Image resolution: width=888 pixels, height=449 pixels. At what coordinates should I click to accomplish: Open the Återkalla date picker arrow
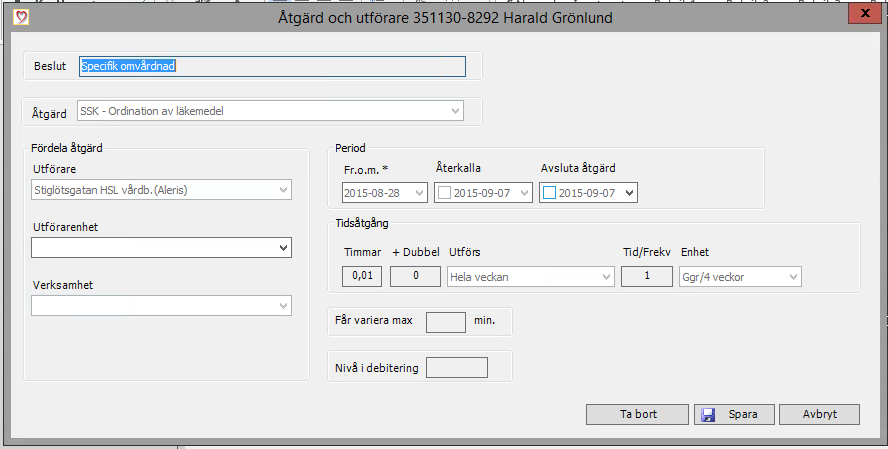524,193
